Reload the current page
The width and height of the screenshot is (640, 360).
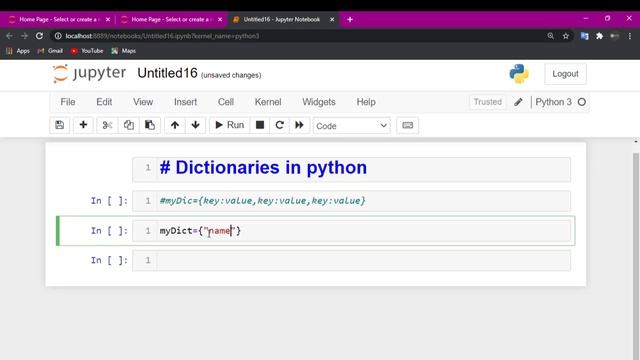(x=39, y=36)
